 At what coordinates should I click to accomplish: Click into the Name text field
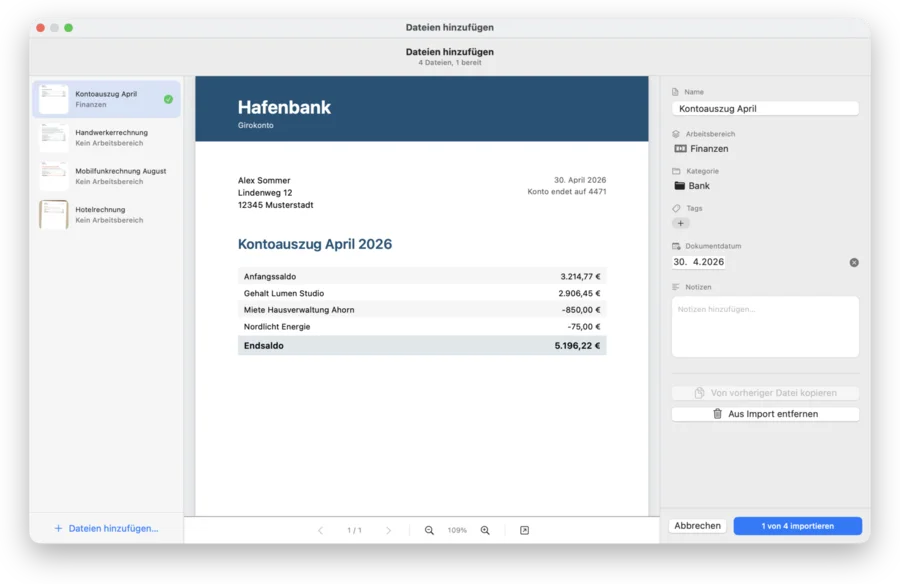pyautogui.click(x=766, y=109)
